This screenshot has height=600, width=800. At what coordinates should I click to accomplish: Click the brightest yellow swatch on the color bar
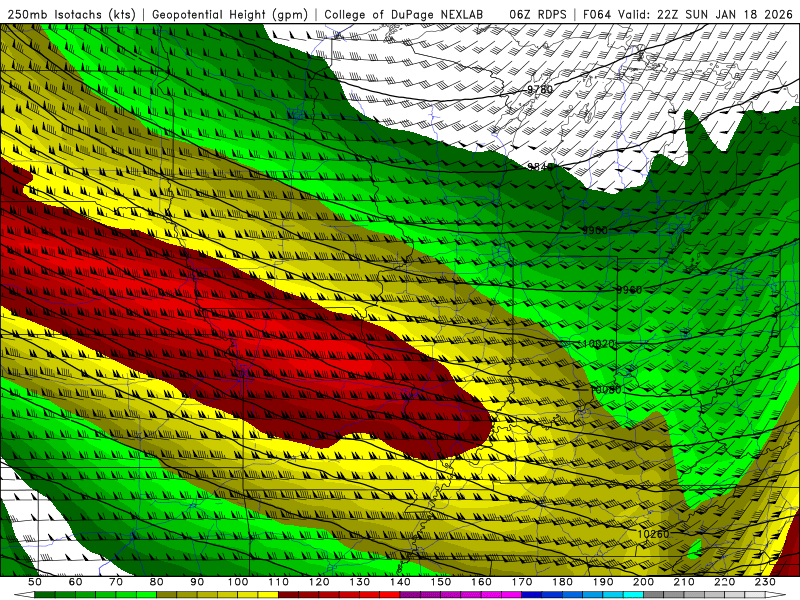(268, 594)
